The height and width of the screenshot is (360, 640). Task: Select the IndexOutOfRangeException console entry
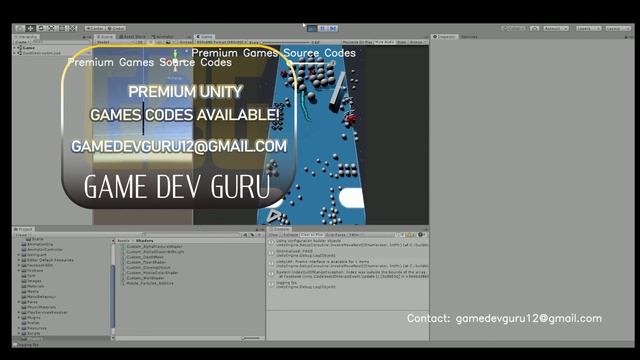[348, 274]
